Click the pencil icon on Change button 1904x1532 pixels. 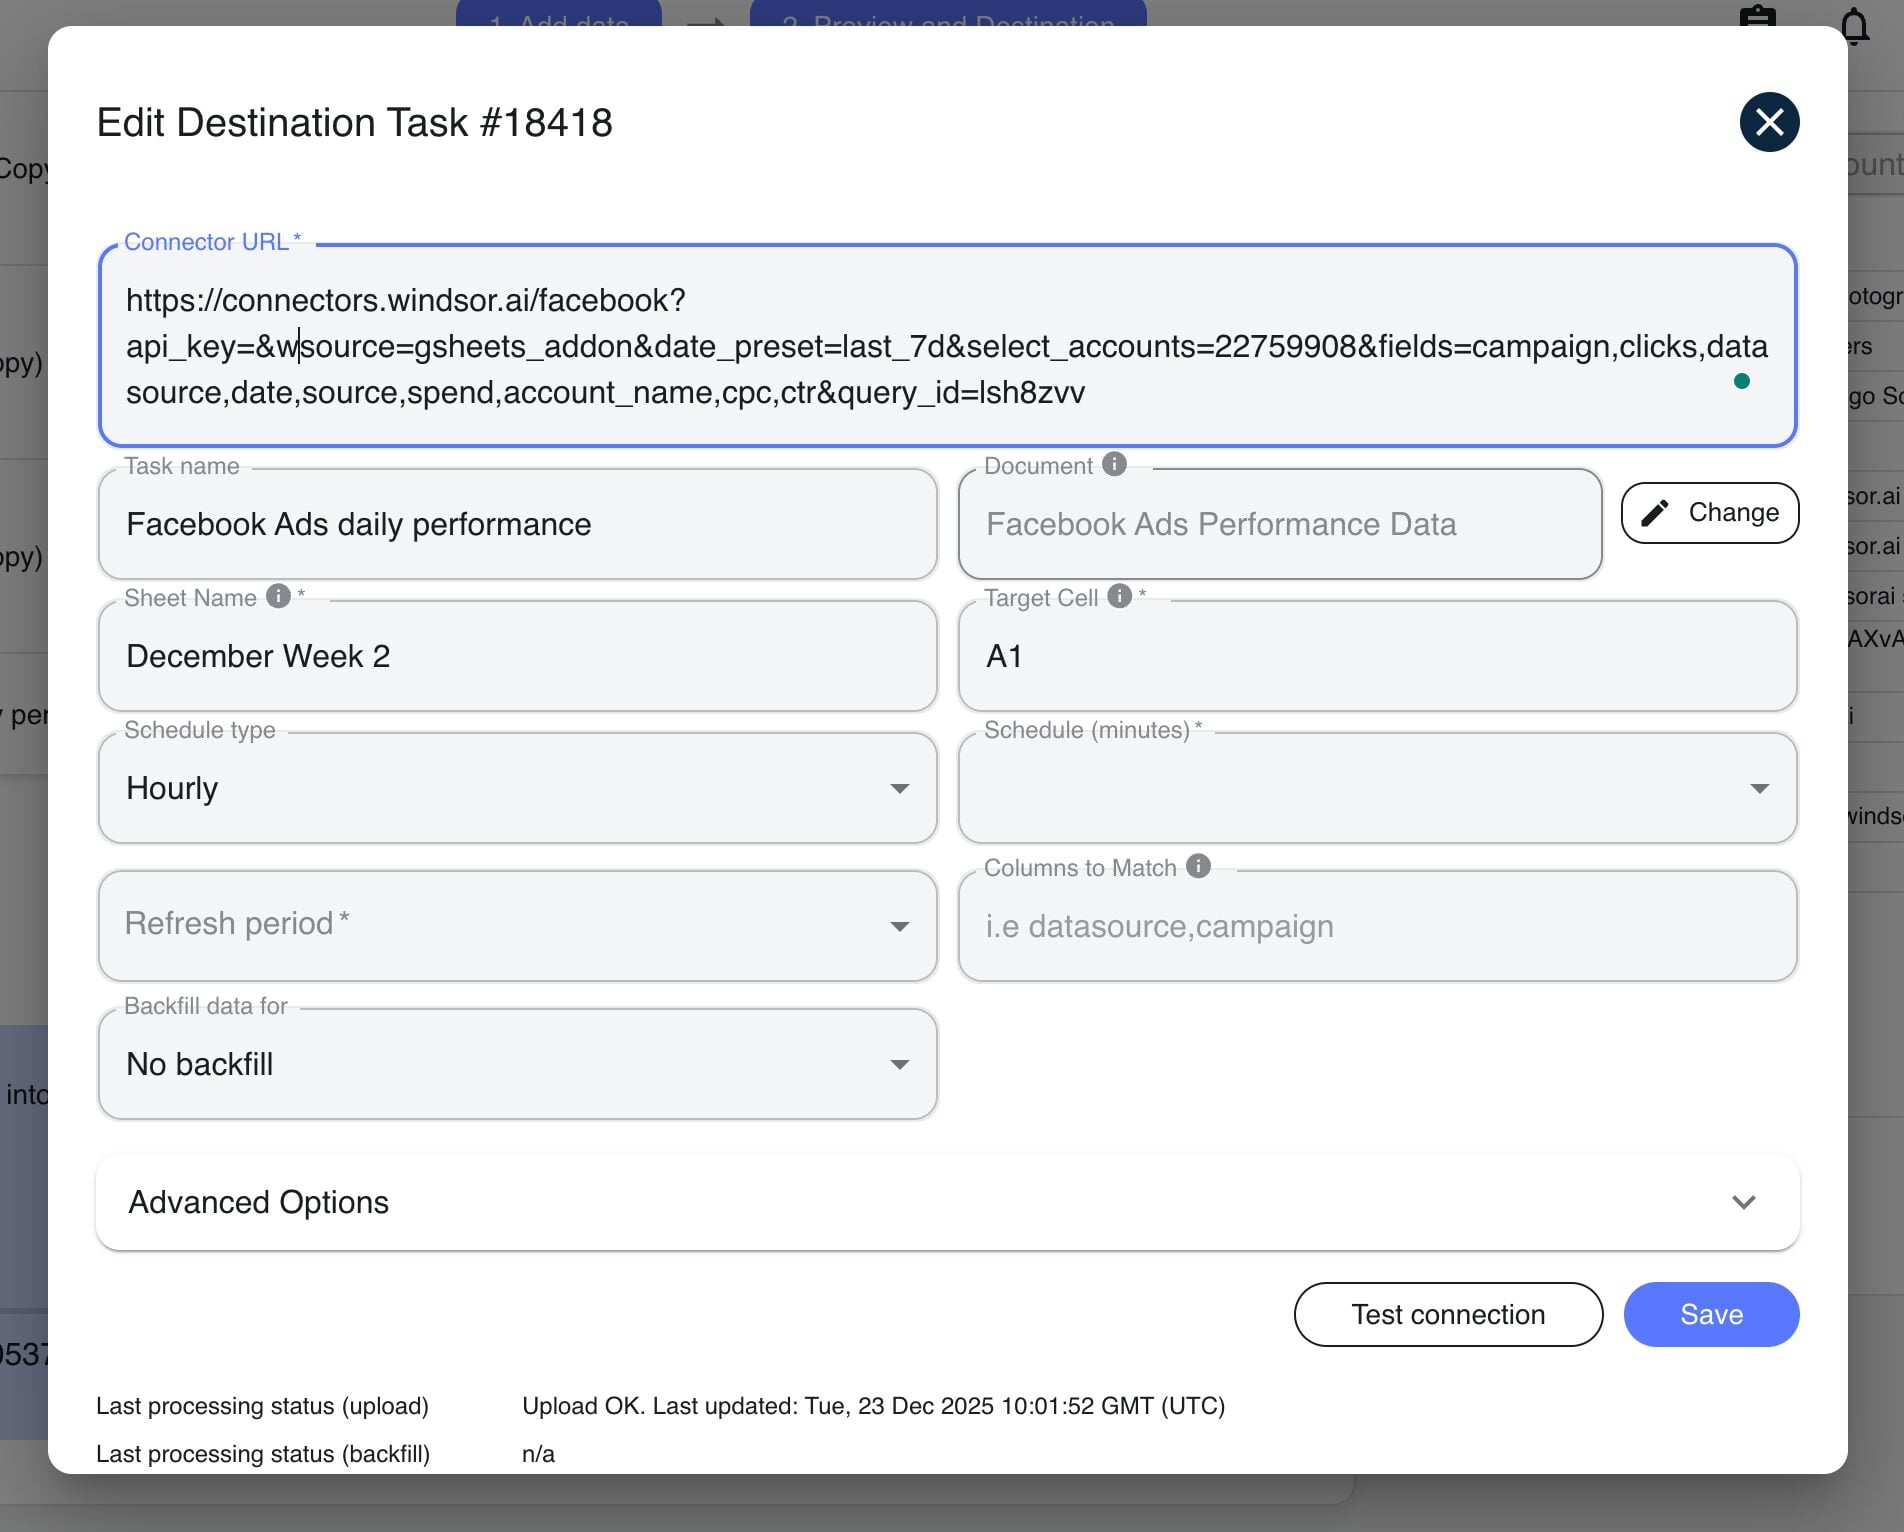pyautogui.click(x=1657, y=512)
